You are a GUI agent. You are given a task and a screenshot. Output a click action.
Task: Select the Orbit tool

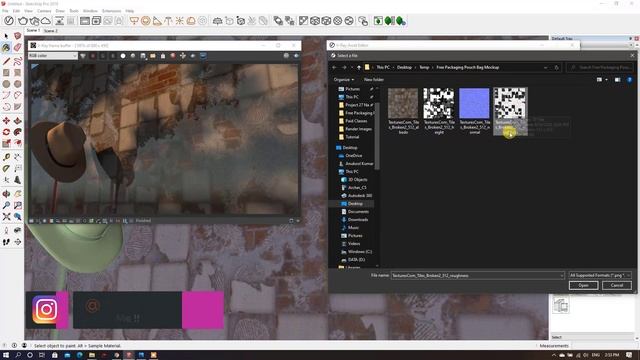point(6,193)
